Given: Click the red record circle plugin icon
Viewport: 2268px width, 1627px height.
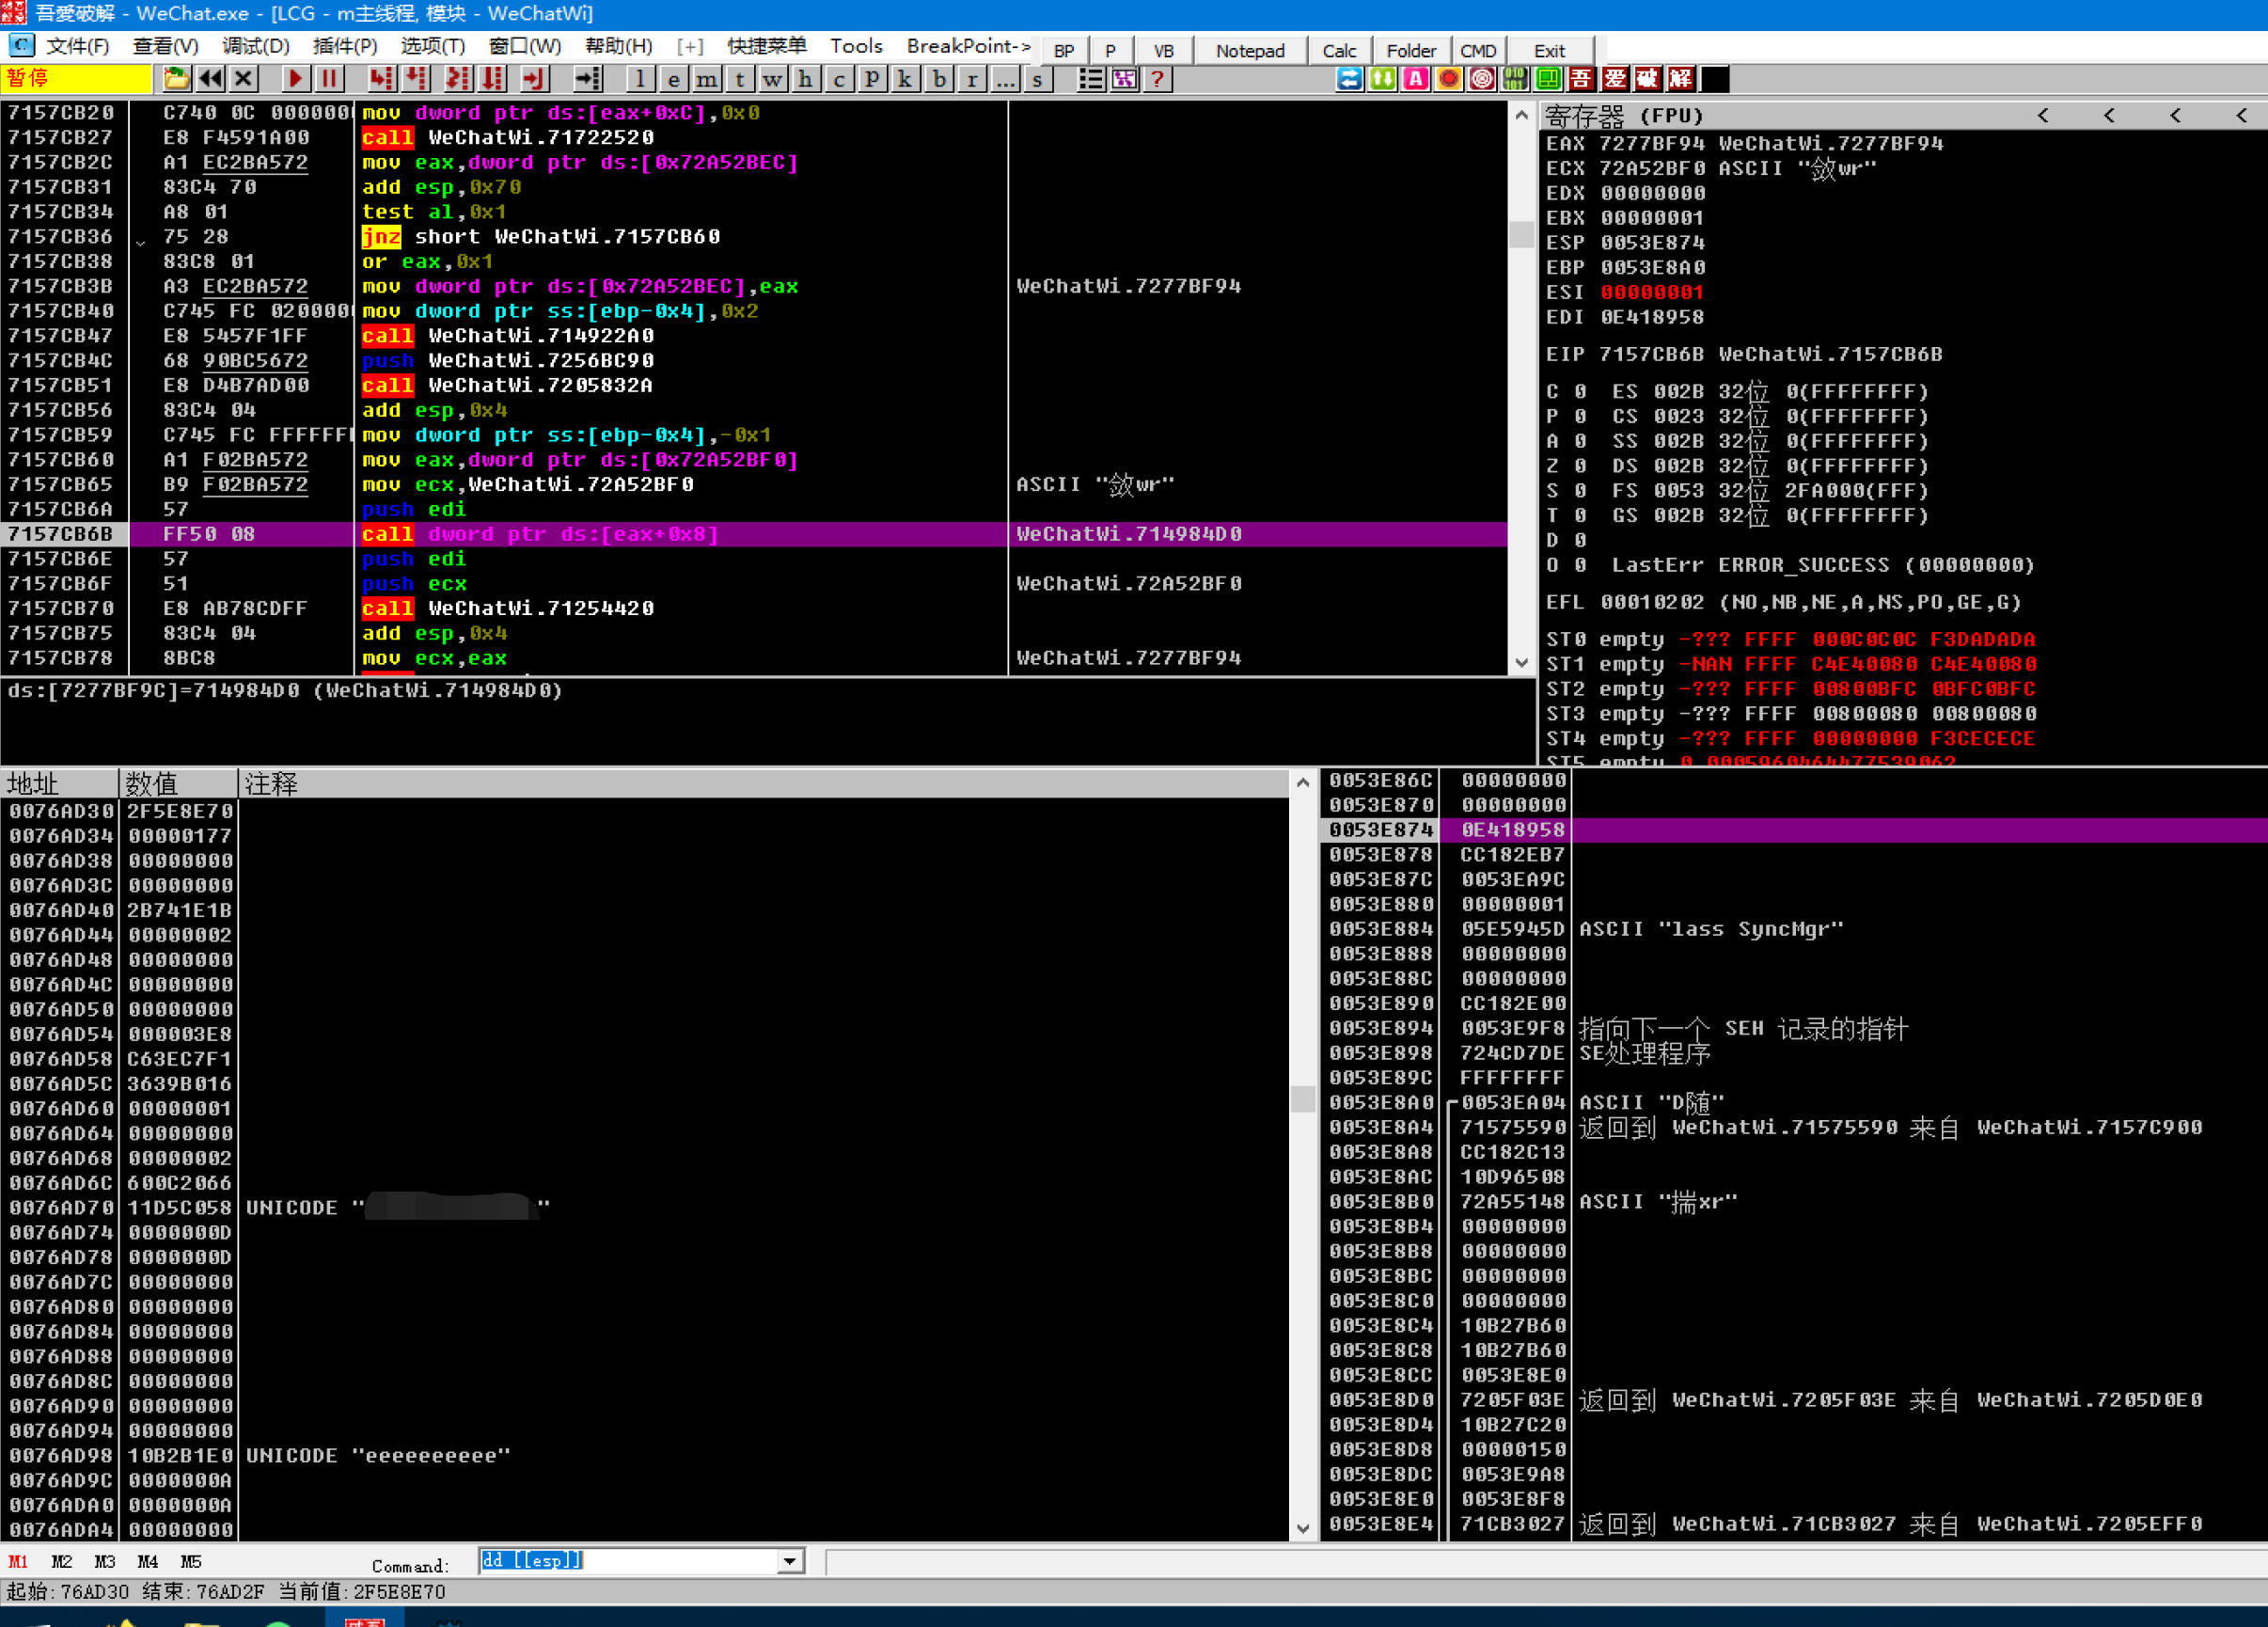Looking at the screenshot, I should [x=1449, y=79].
